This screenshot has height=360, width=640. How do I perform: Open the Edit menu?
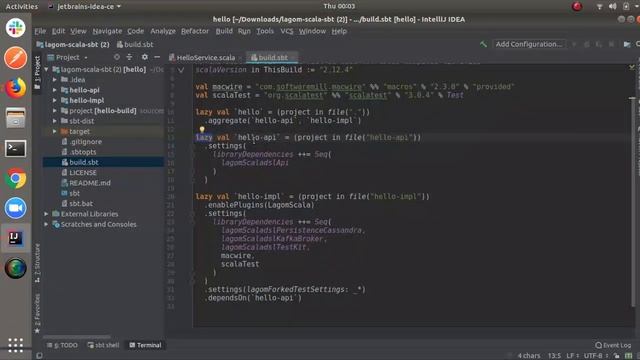pyautogui.click(x=58, y=31)
